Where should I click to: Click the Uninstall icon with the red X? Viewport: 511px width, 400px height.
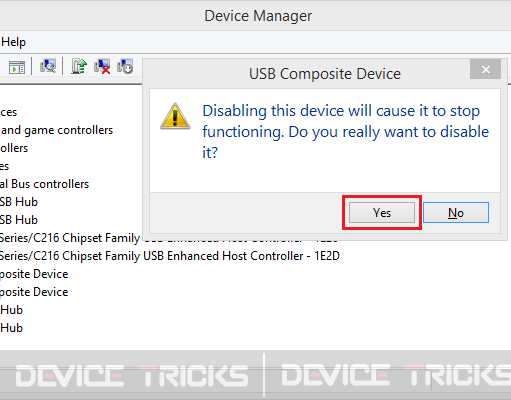click(102, 66)
